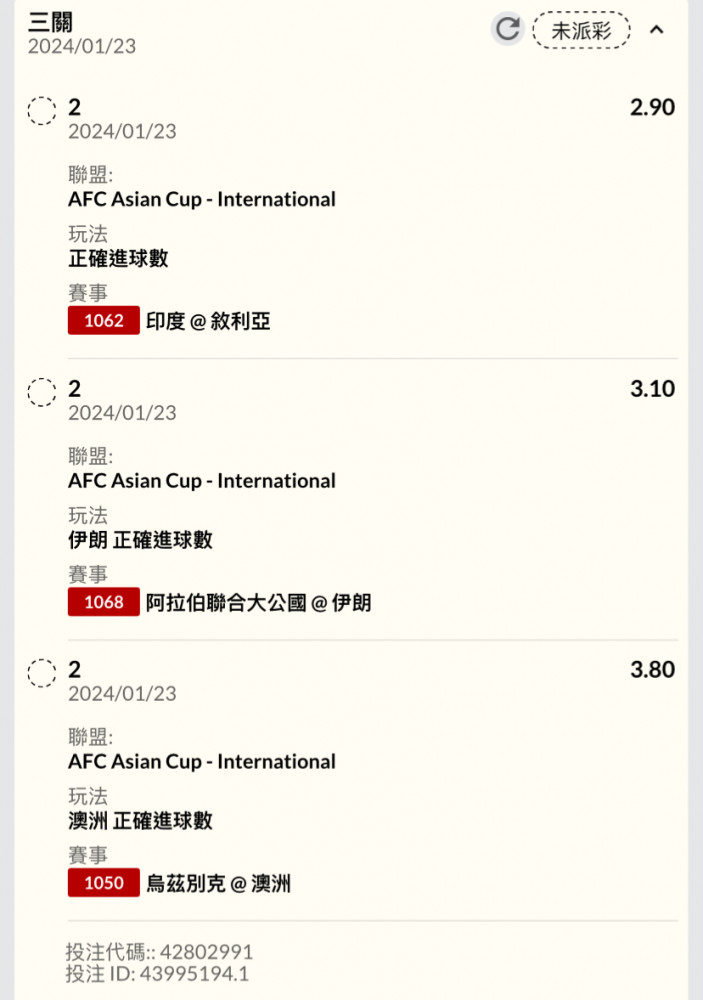
Task: Open the 印度 @ 敘利亞 match
Action: [208, 321]
